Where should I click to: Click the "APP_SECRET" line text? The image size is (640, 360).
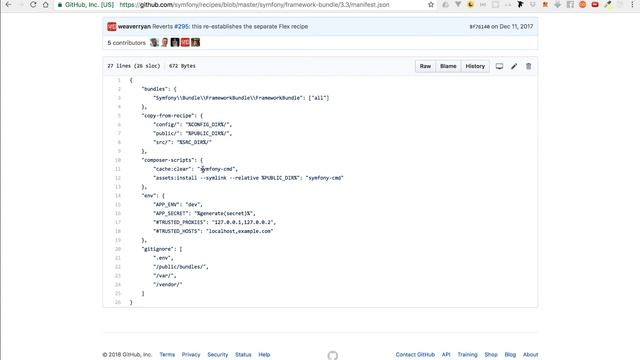(204, 213)
